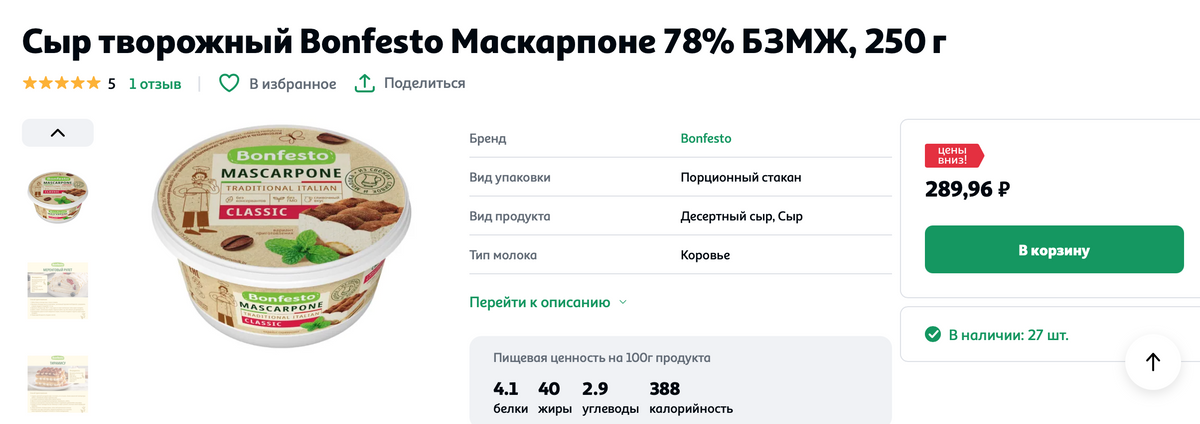Select the first mascarpone thumbnail

coord(57,197)
